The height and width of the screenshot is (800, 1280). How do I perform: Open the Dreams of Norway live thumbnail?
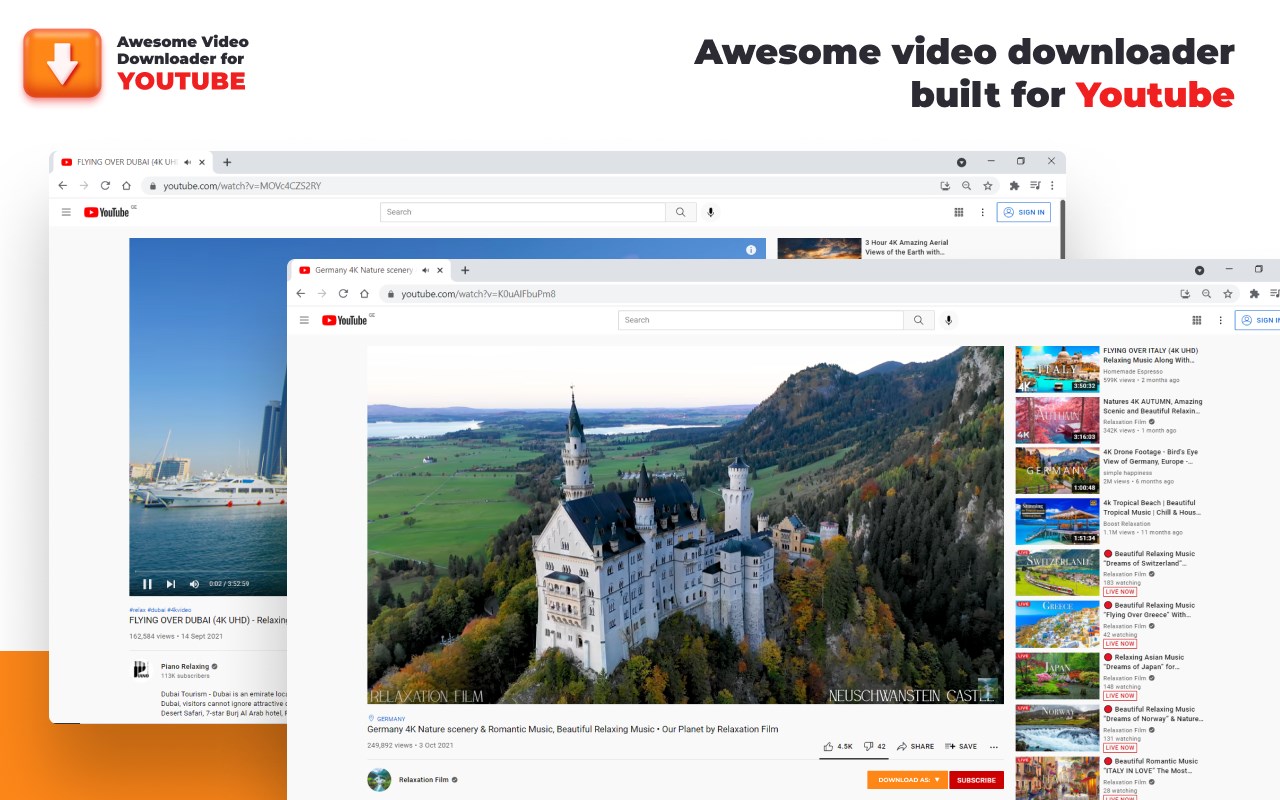(1057, 728)
